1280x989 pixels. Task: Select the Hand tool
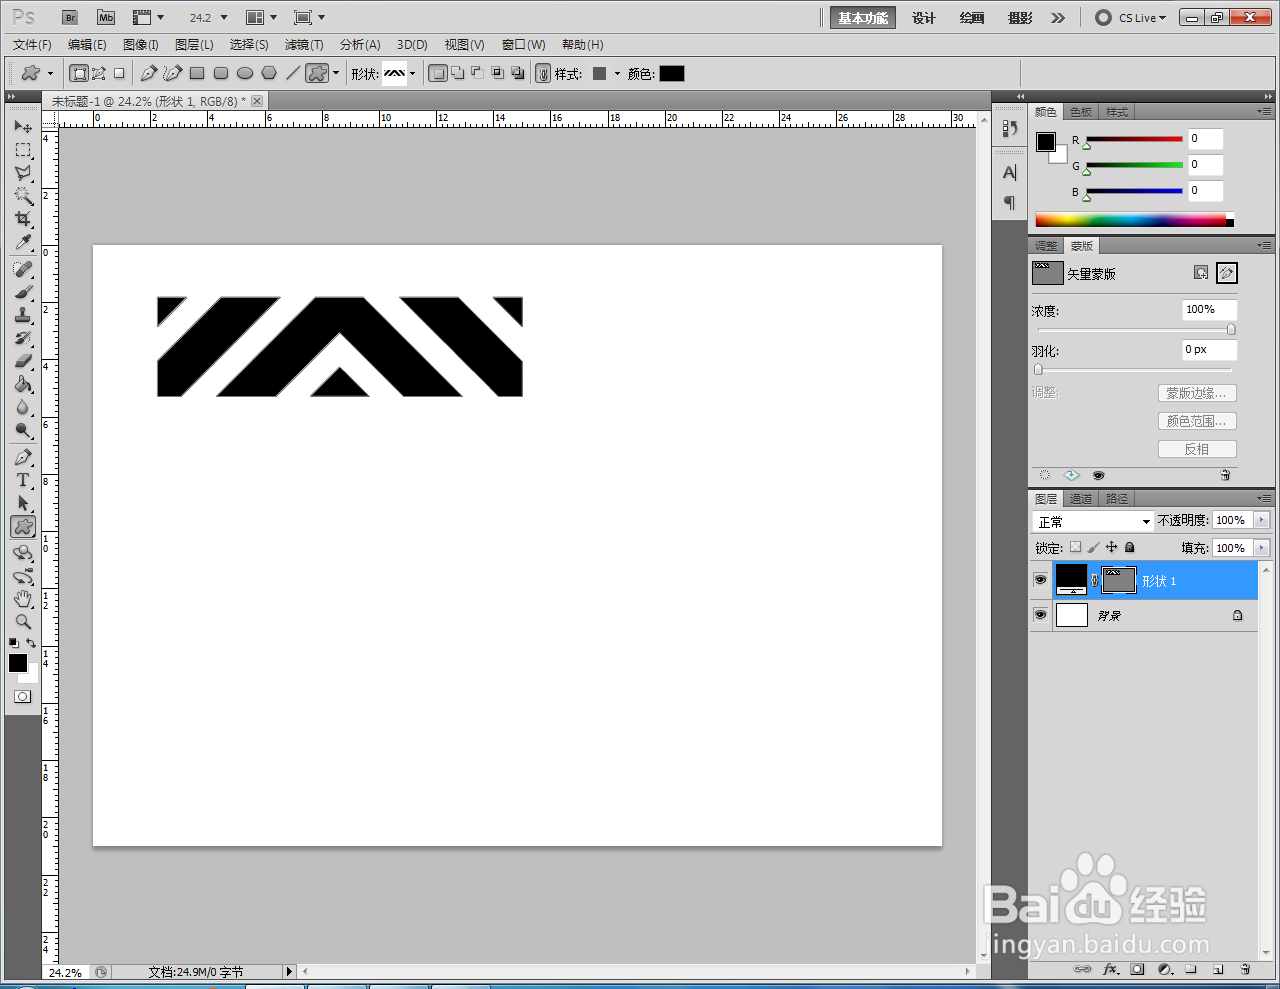click(22, 599)
